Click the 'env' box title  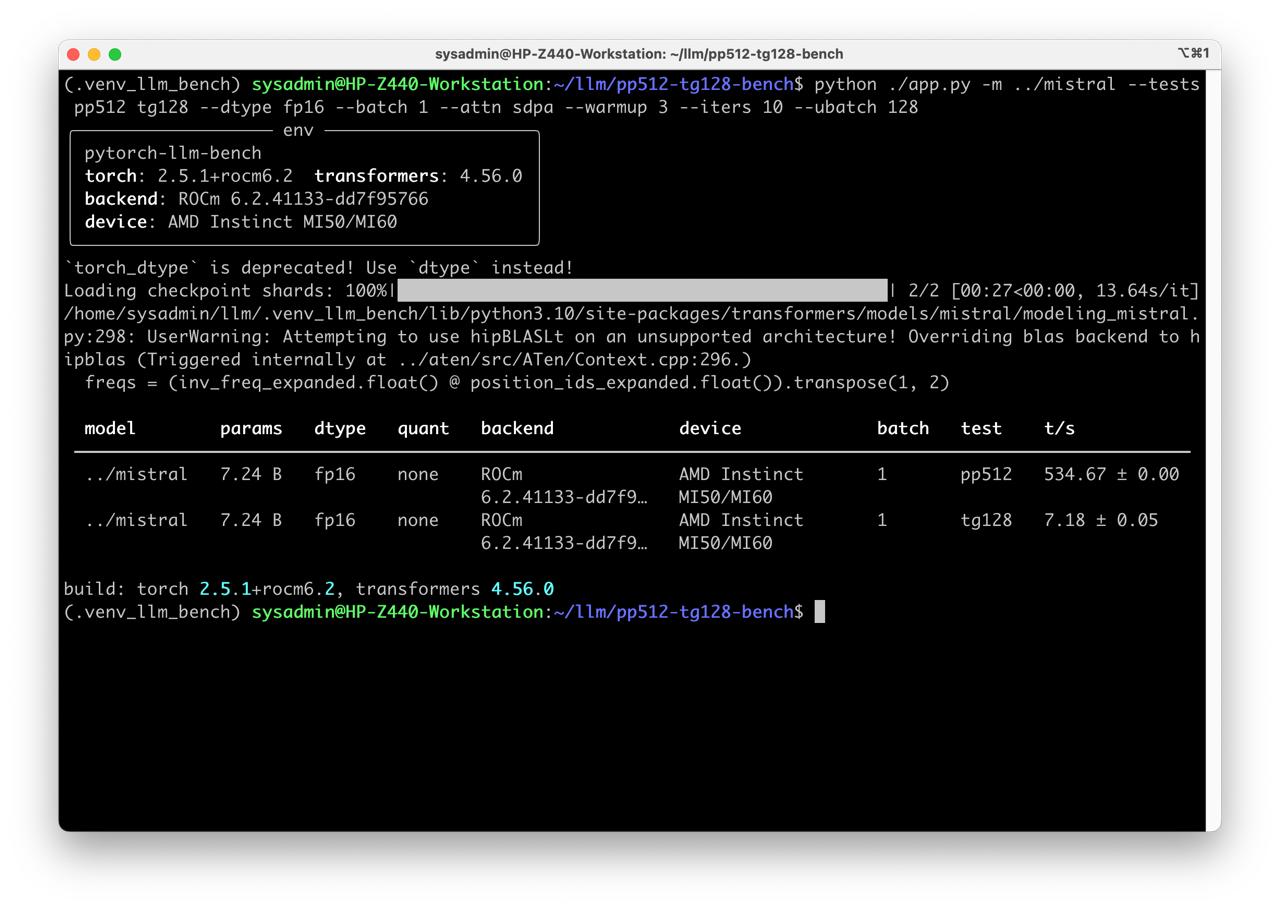(298, 130)
